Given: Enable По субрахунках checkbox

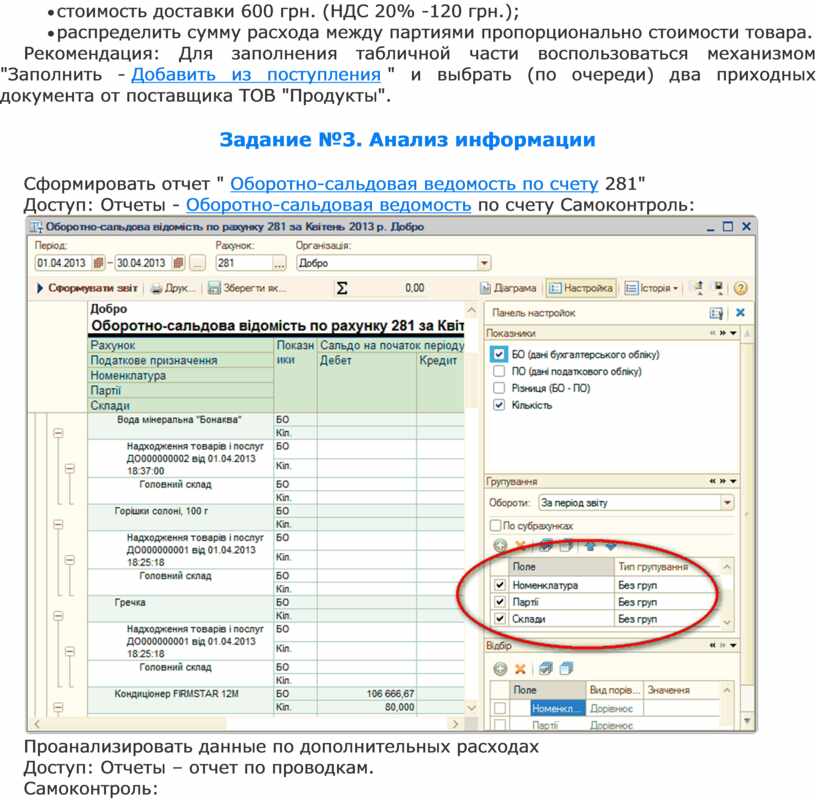Looking at the screenshot, I should 495,526.
